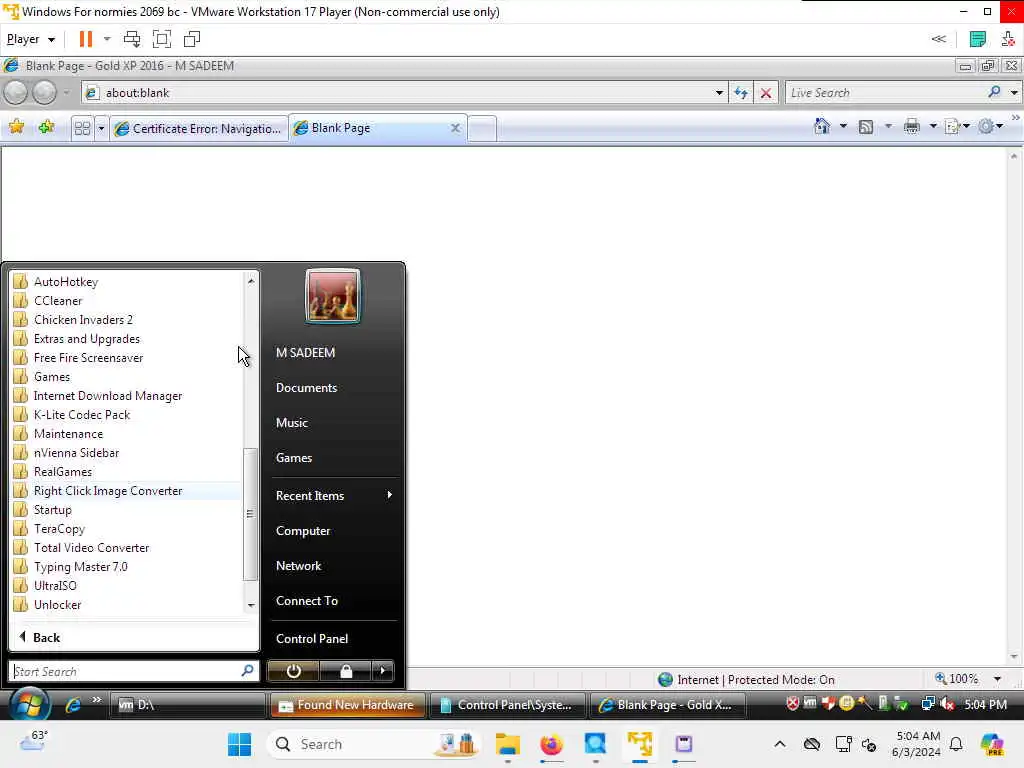This screenshot has height=768, width=1024.
Task: Open Control Panel from the Start menu
Action: pyautogui.click(x=312, y=639)
